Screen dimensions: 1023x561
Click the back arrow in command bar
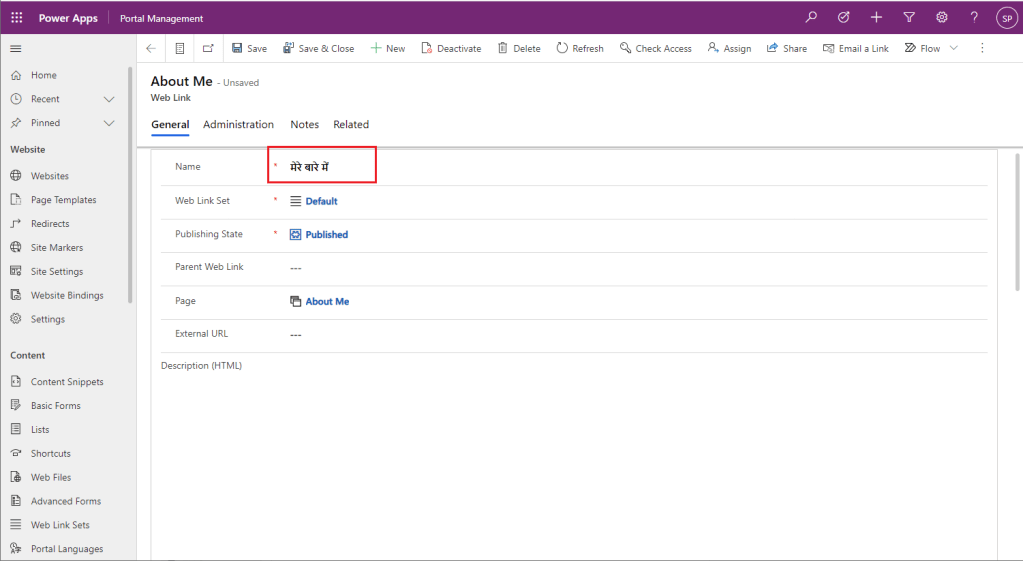click(151, 48)
